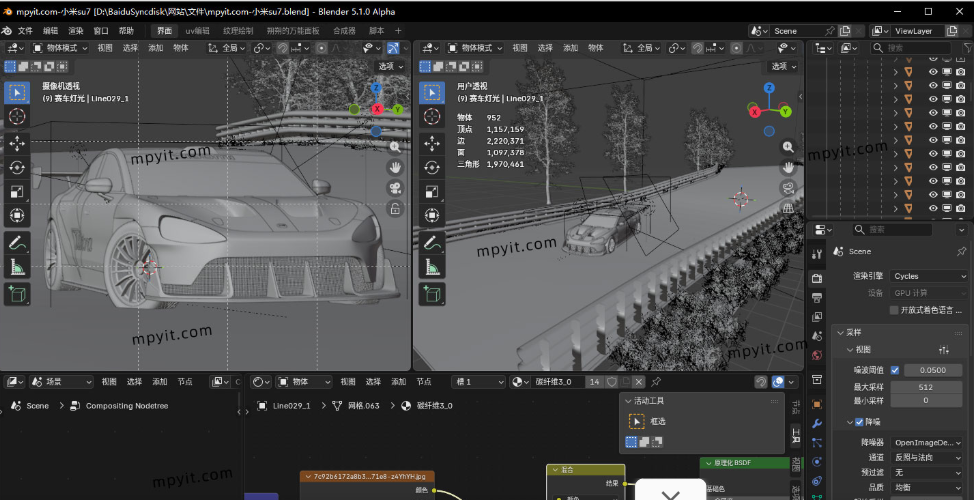Enable the 开放式着色语言 checkbox

[894, 310]
